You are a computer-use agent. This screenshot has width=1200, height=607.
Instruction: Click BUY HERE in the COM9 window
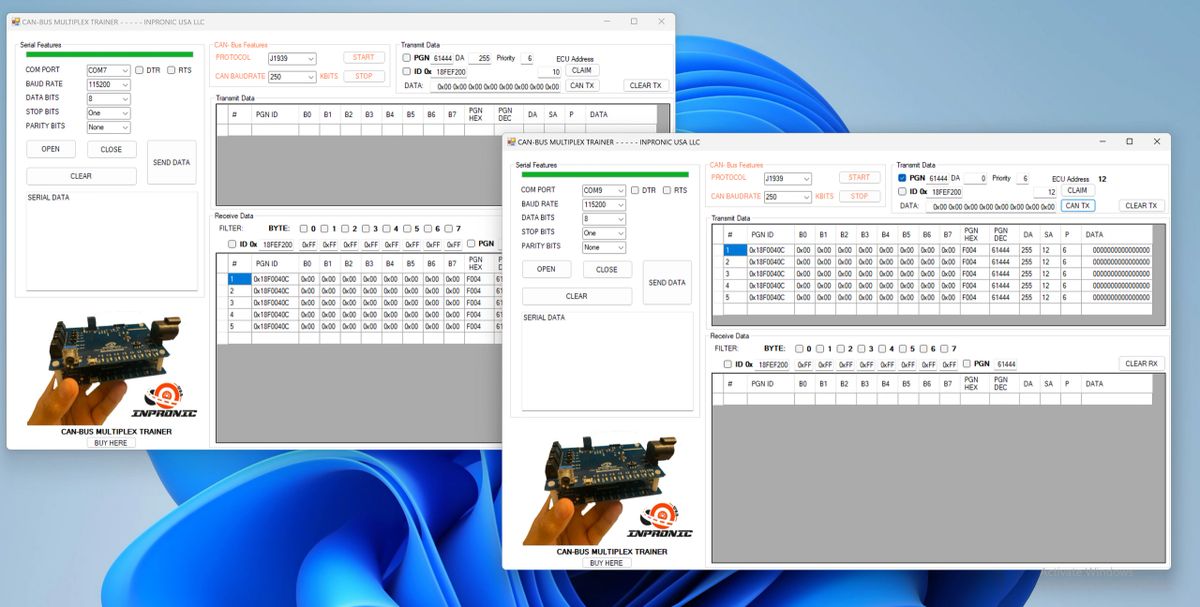pos(606,563)
